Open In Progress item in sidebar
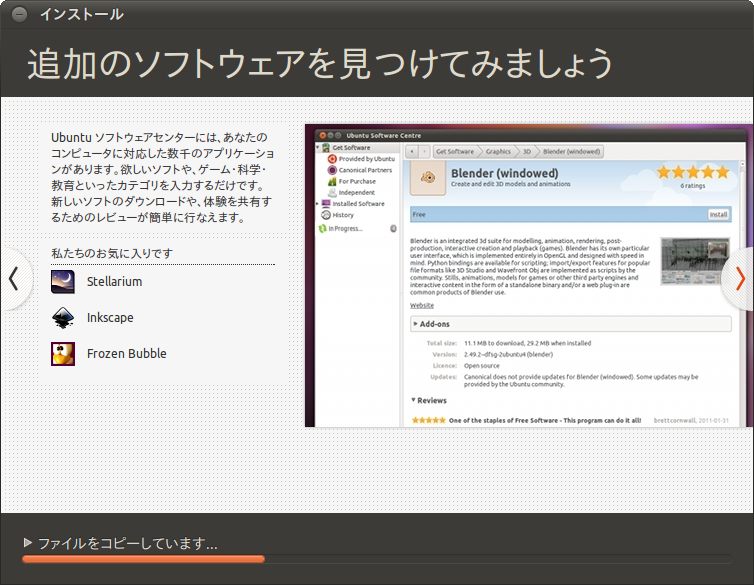This screenshot has height=585, width=754. tap(345, 228)
